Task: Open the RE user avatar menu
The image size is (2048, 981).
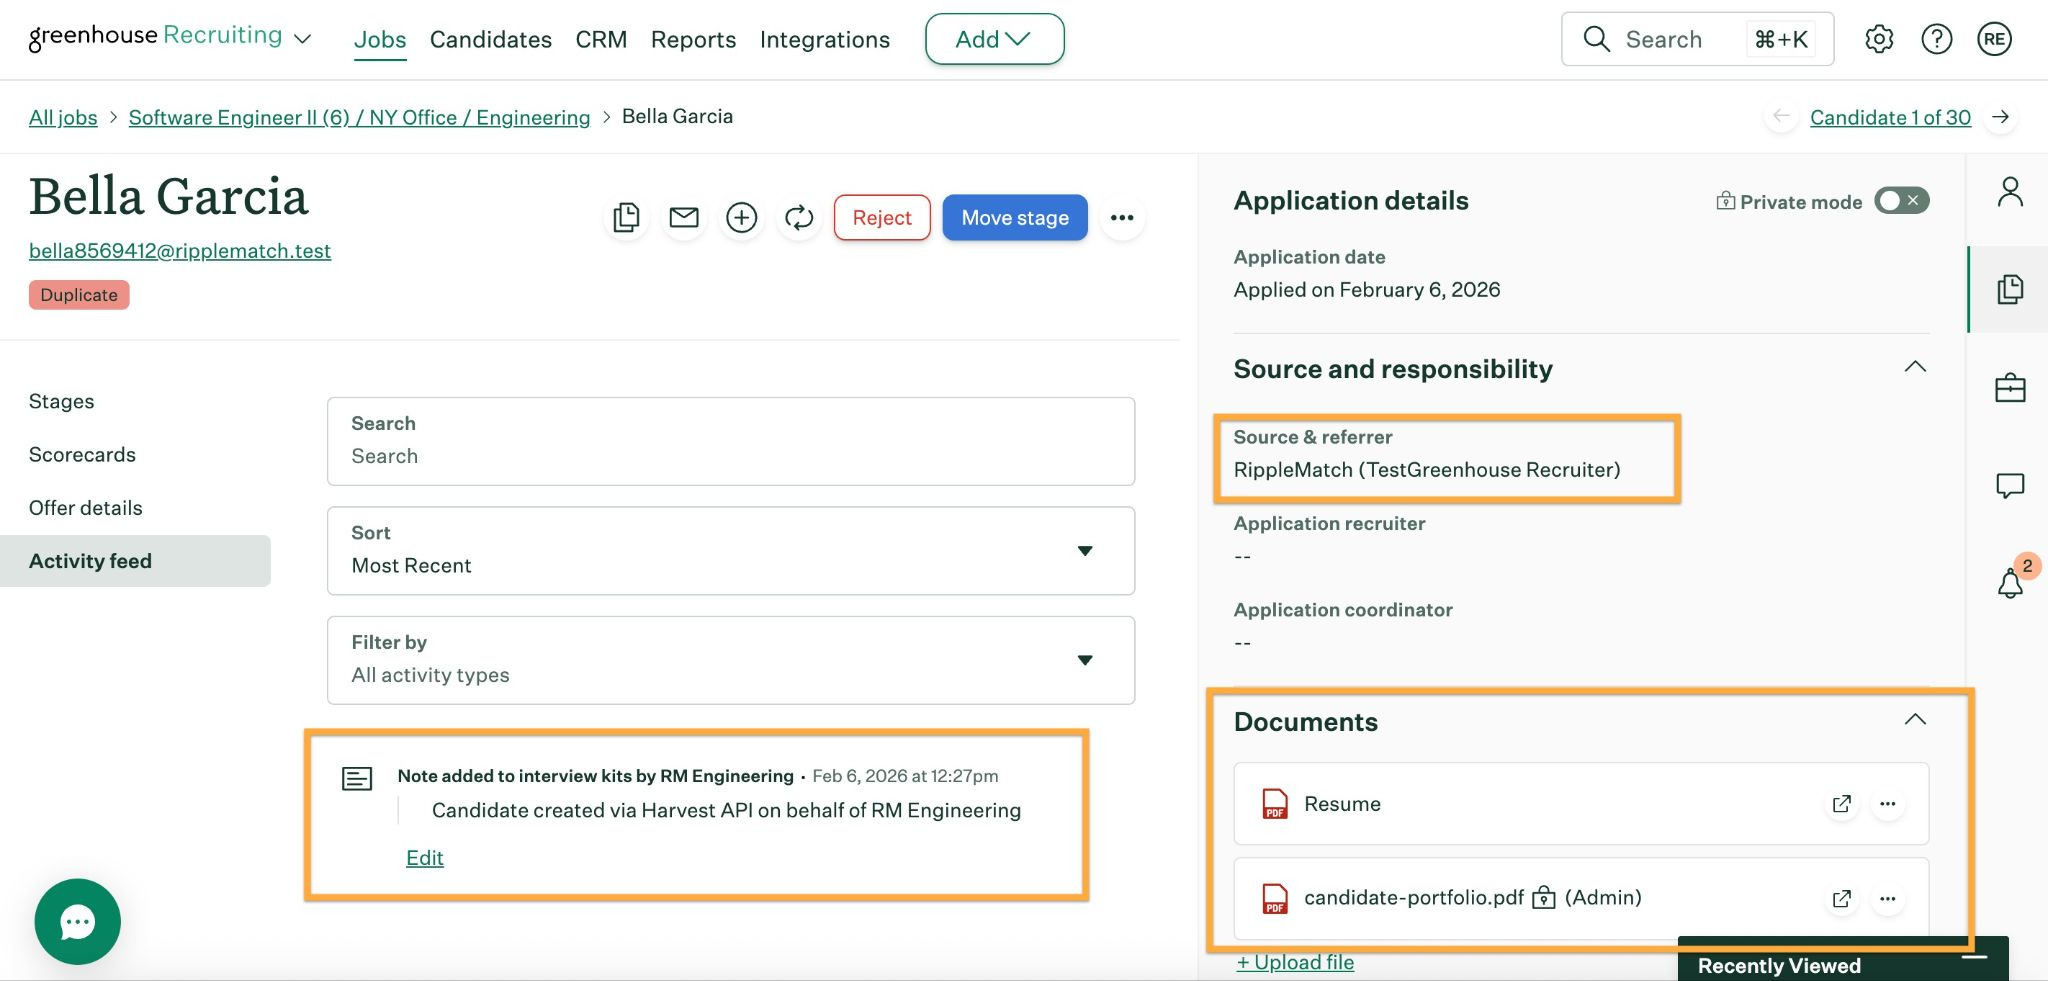Action: [x=1994, y=39]
